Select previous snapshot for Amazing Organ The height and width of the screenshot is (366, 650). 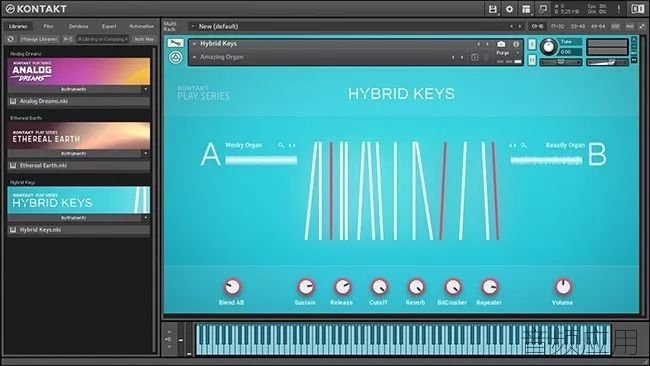(453, 57)
